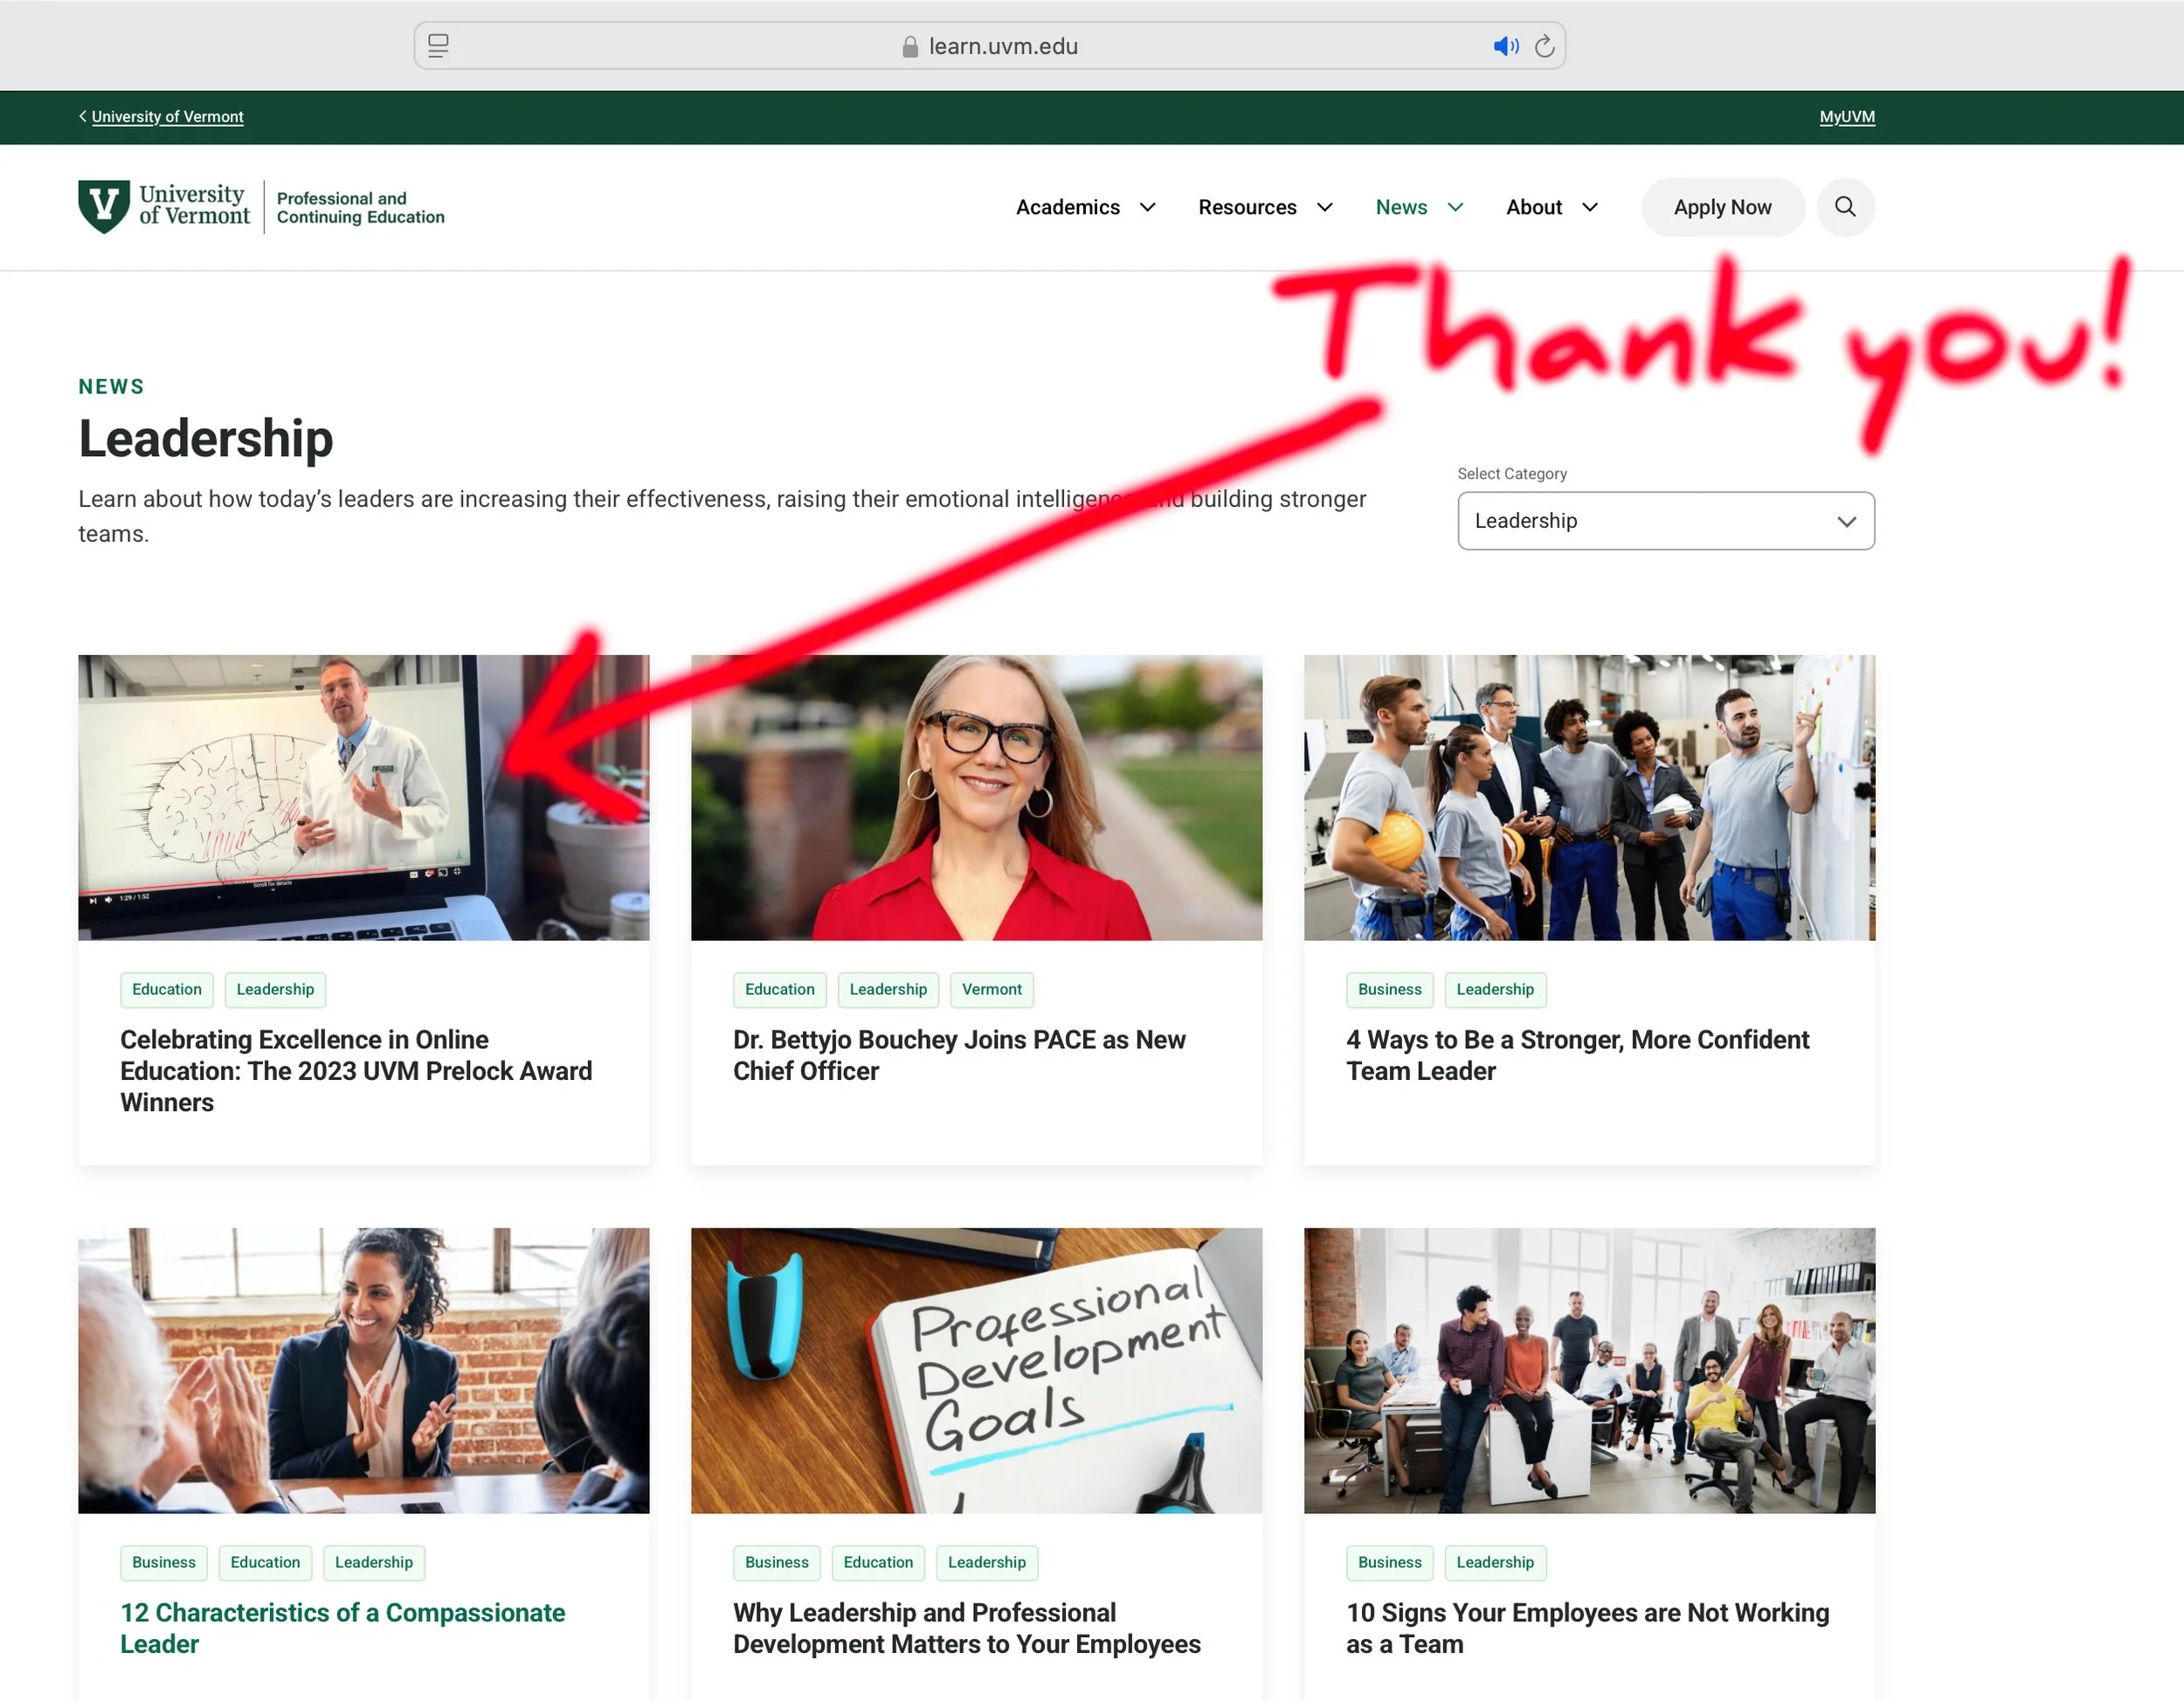Click the learn.uvm.edu address field

click(1002, 46)
